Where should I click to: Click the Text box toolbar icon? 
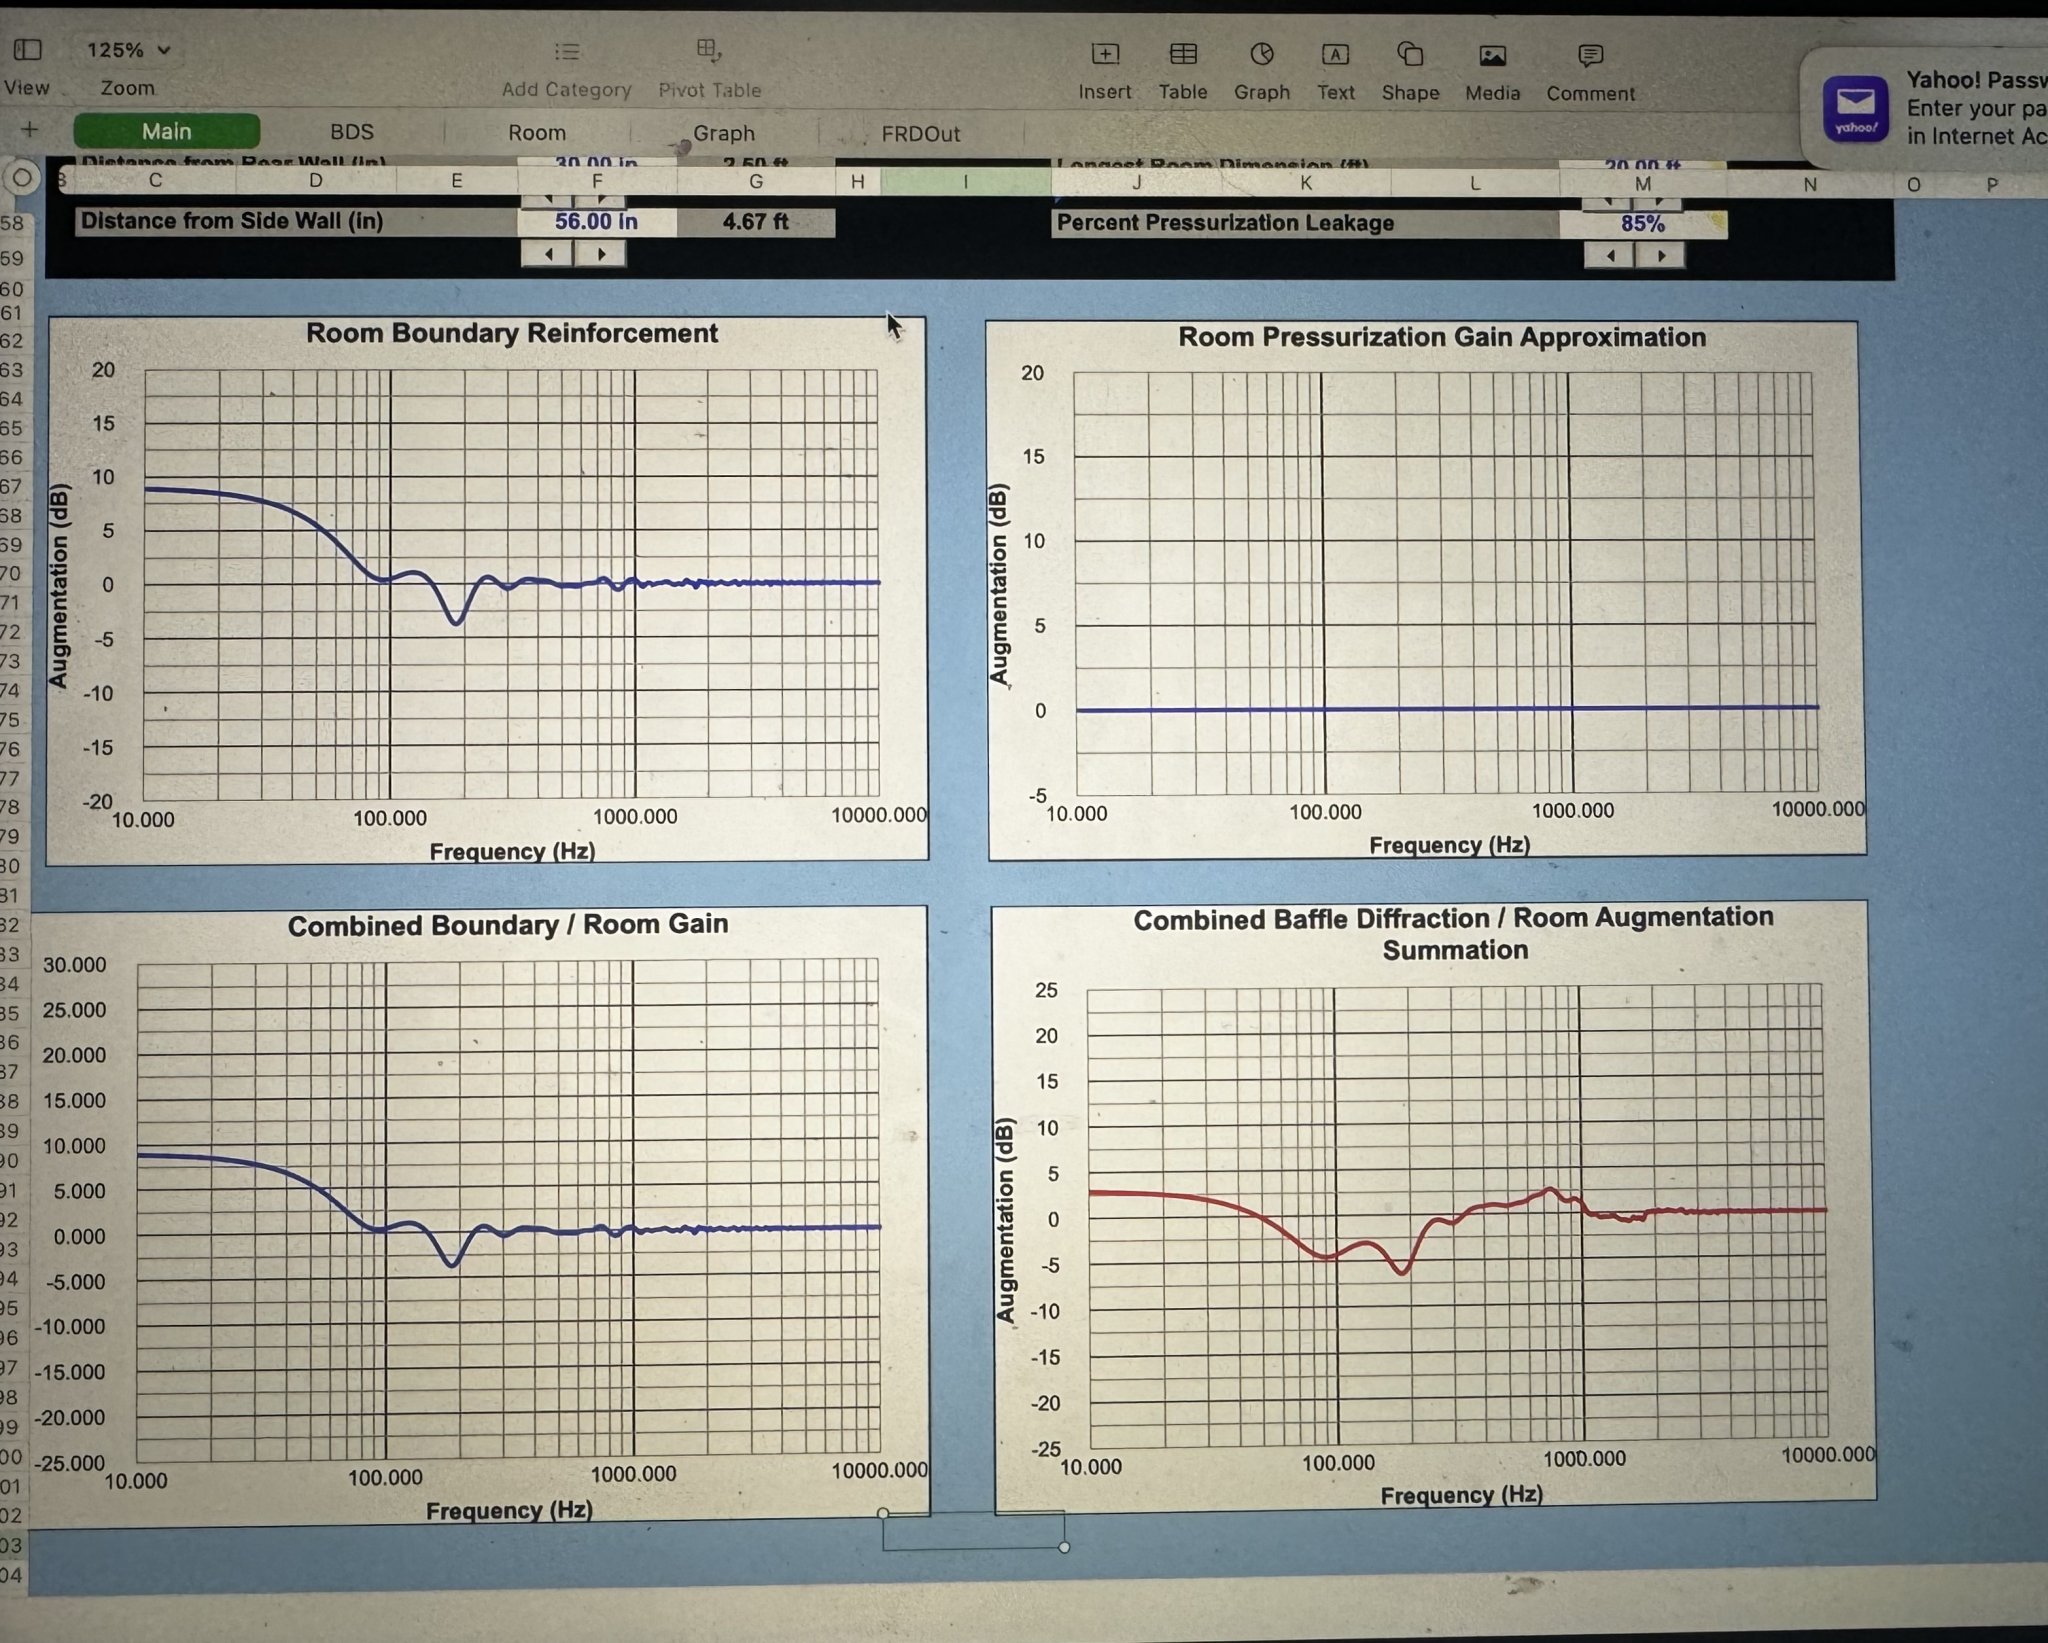click(x=1335, y=54)
